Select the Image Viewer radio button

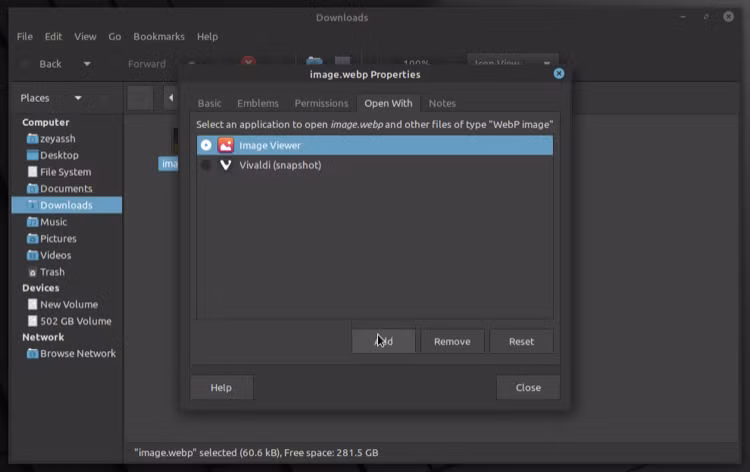click(x=206, y=145)
